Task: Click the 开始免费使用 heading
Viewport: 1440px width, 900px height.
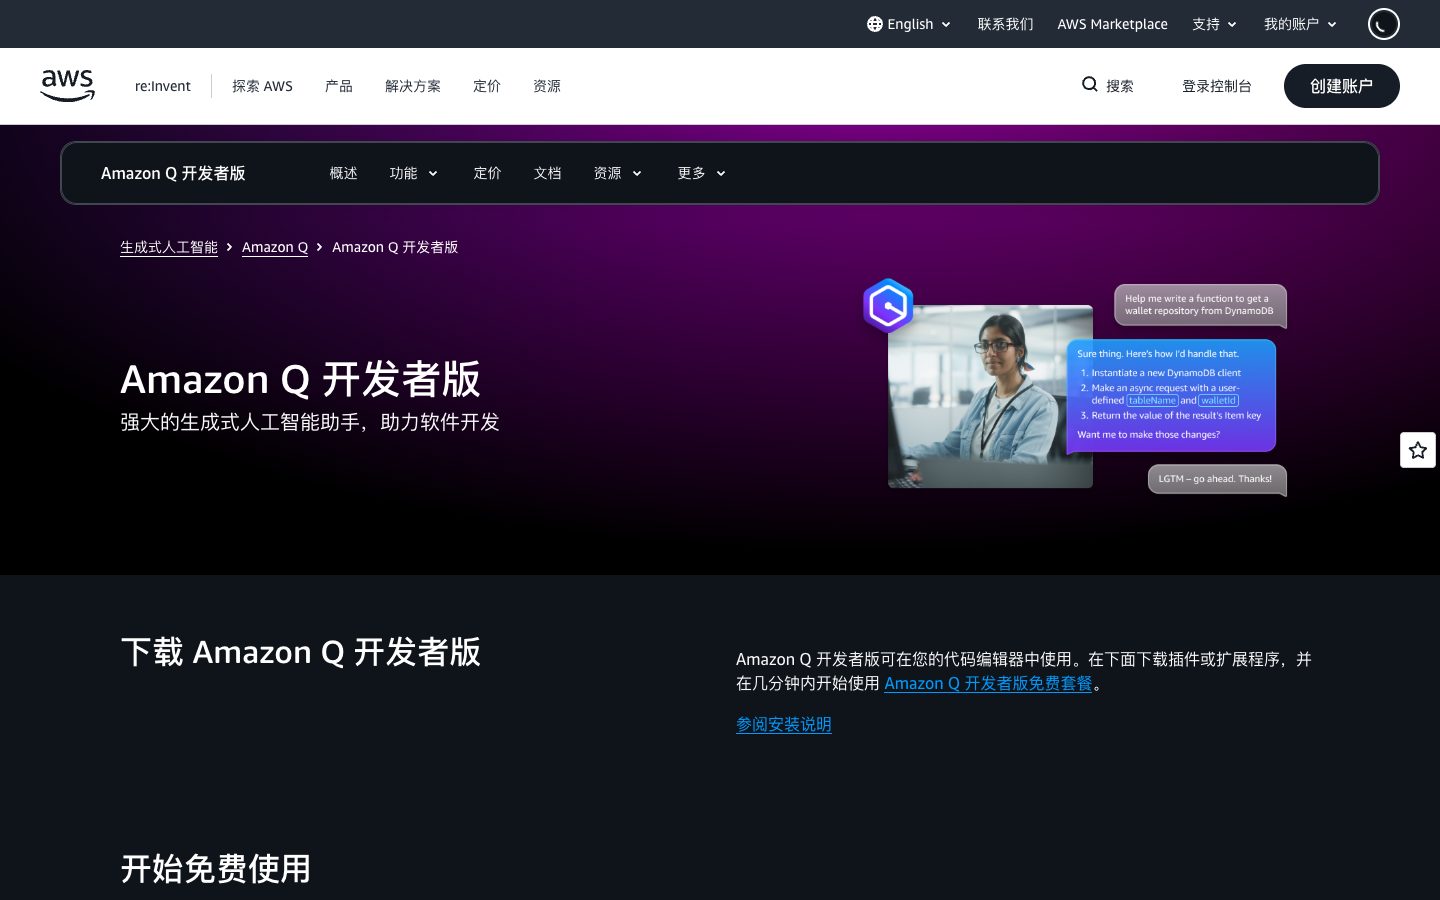Action: (216, 868)
